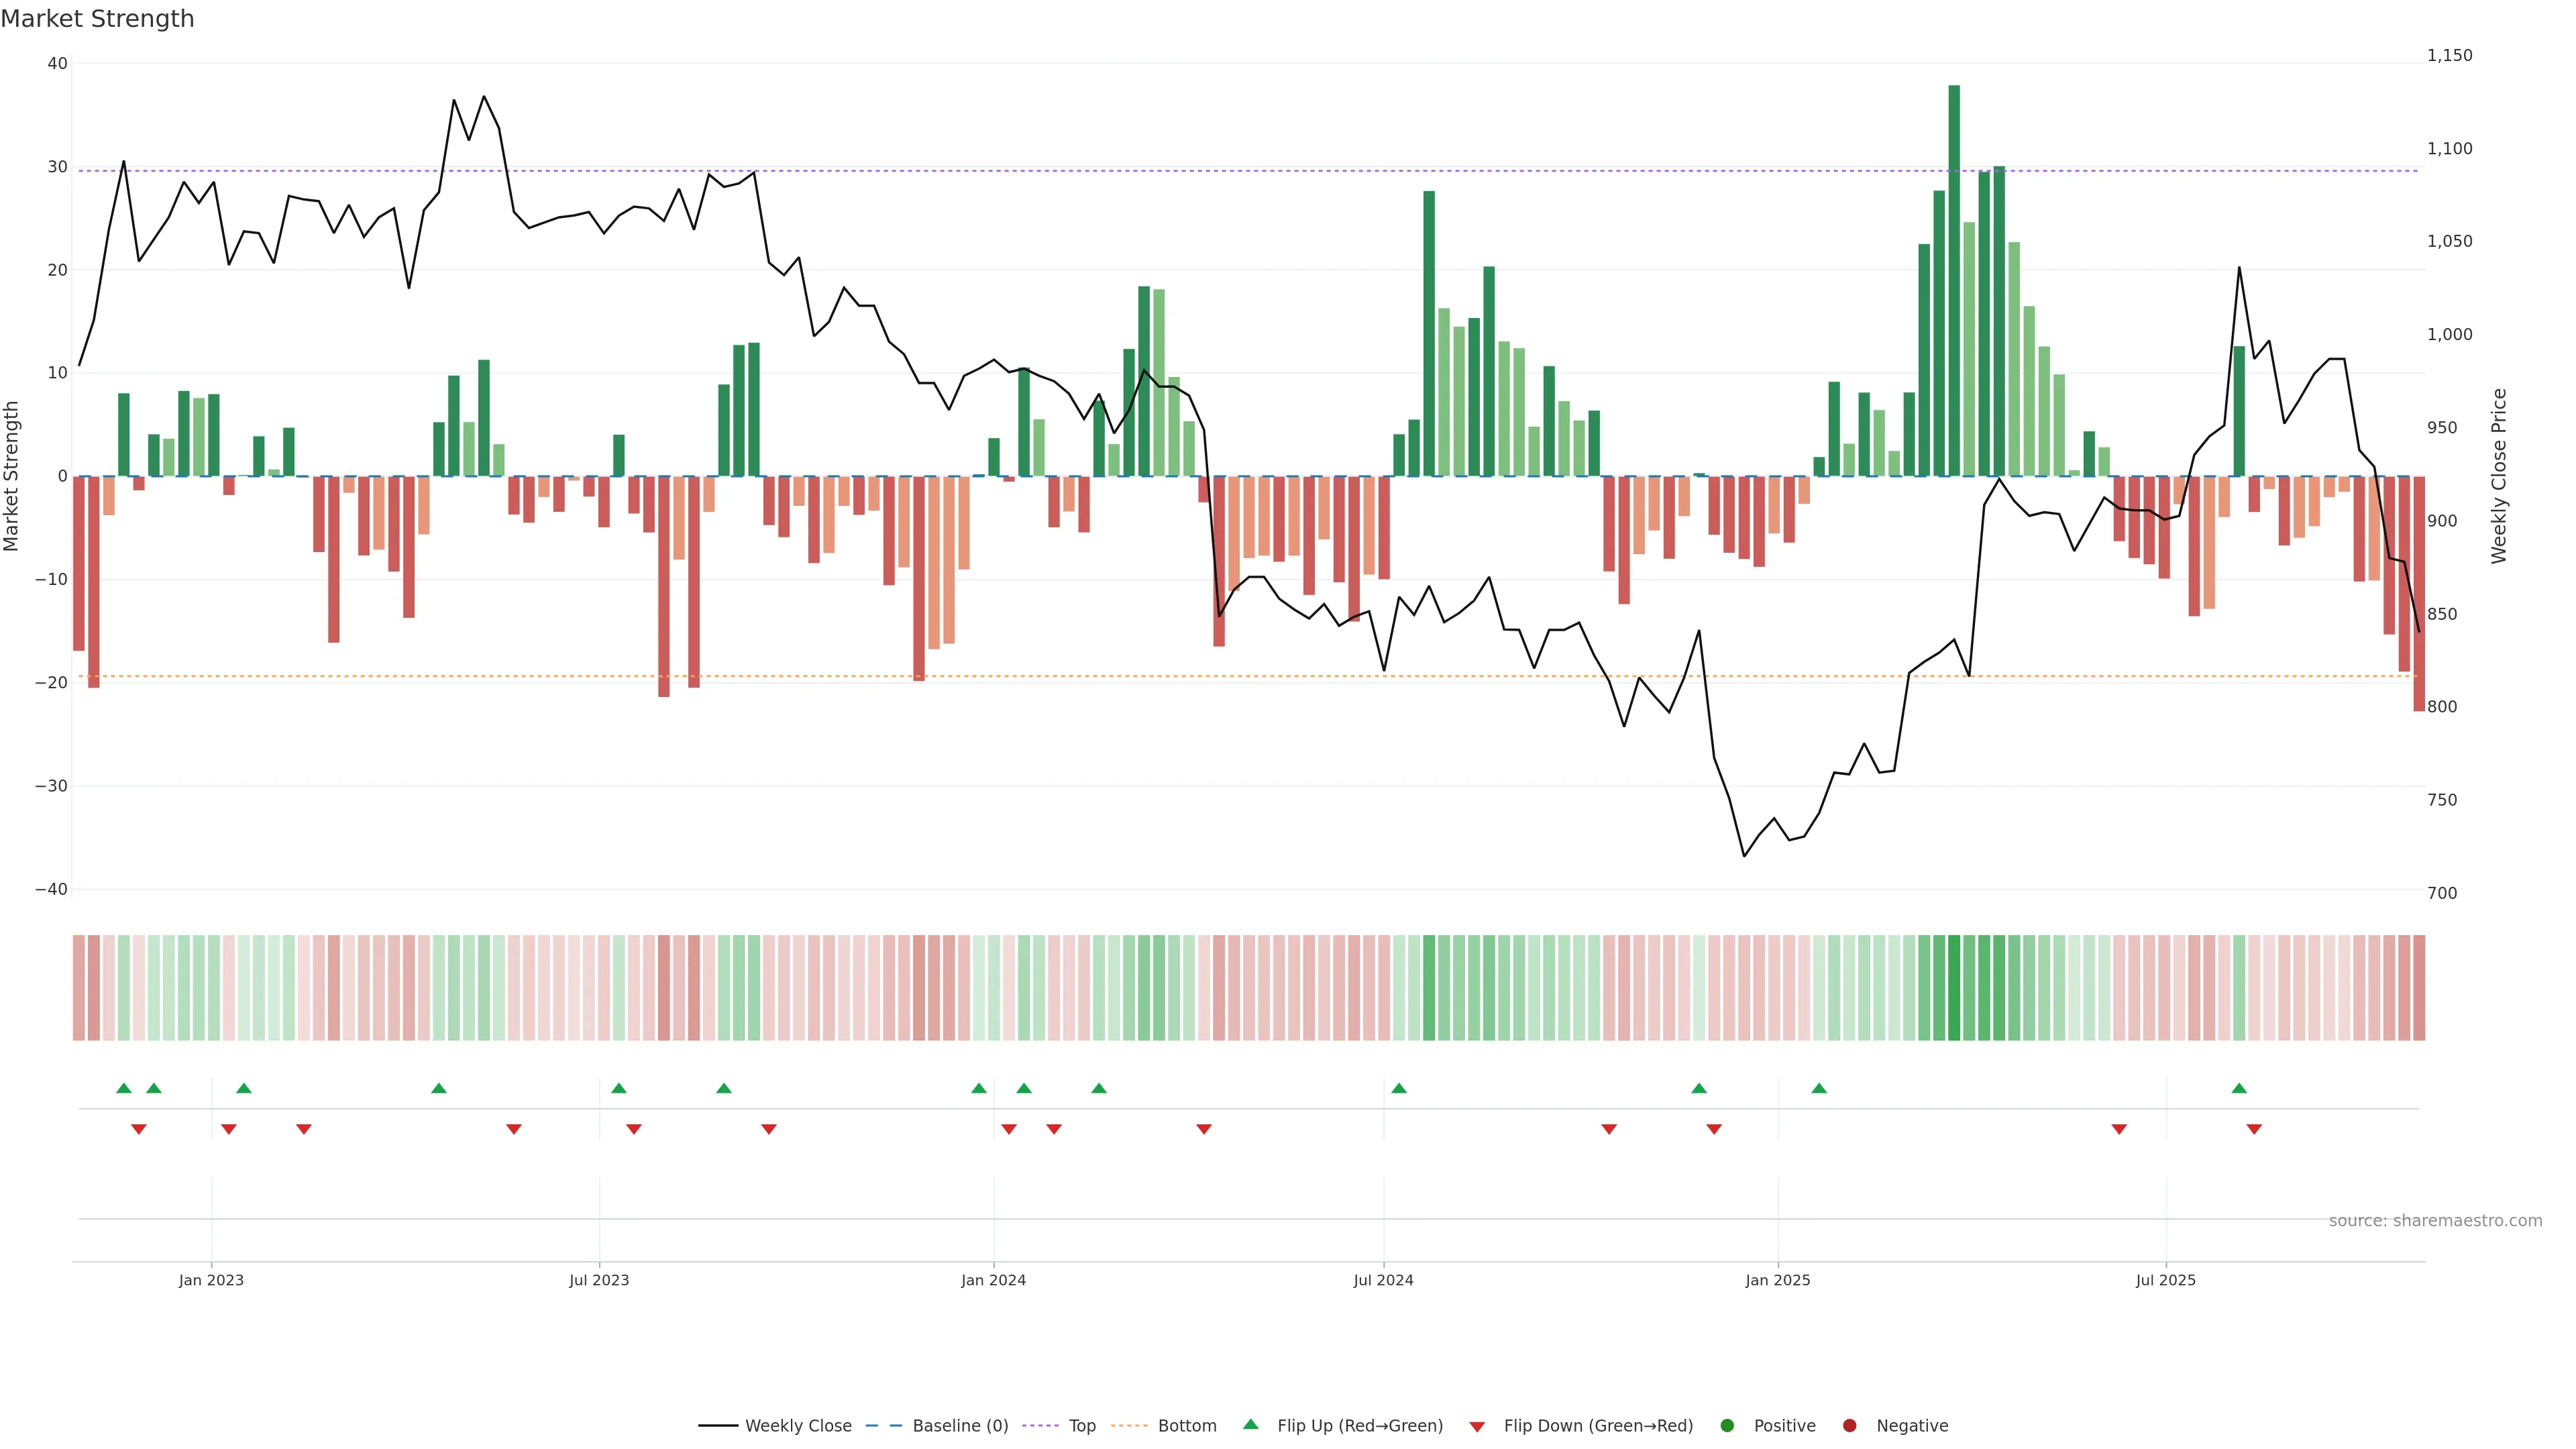Click the Jul 2025 x-axis label

[2165, 1280]
